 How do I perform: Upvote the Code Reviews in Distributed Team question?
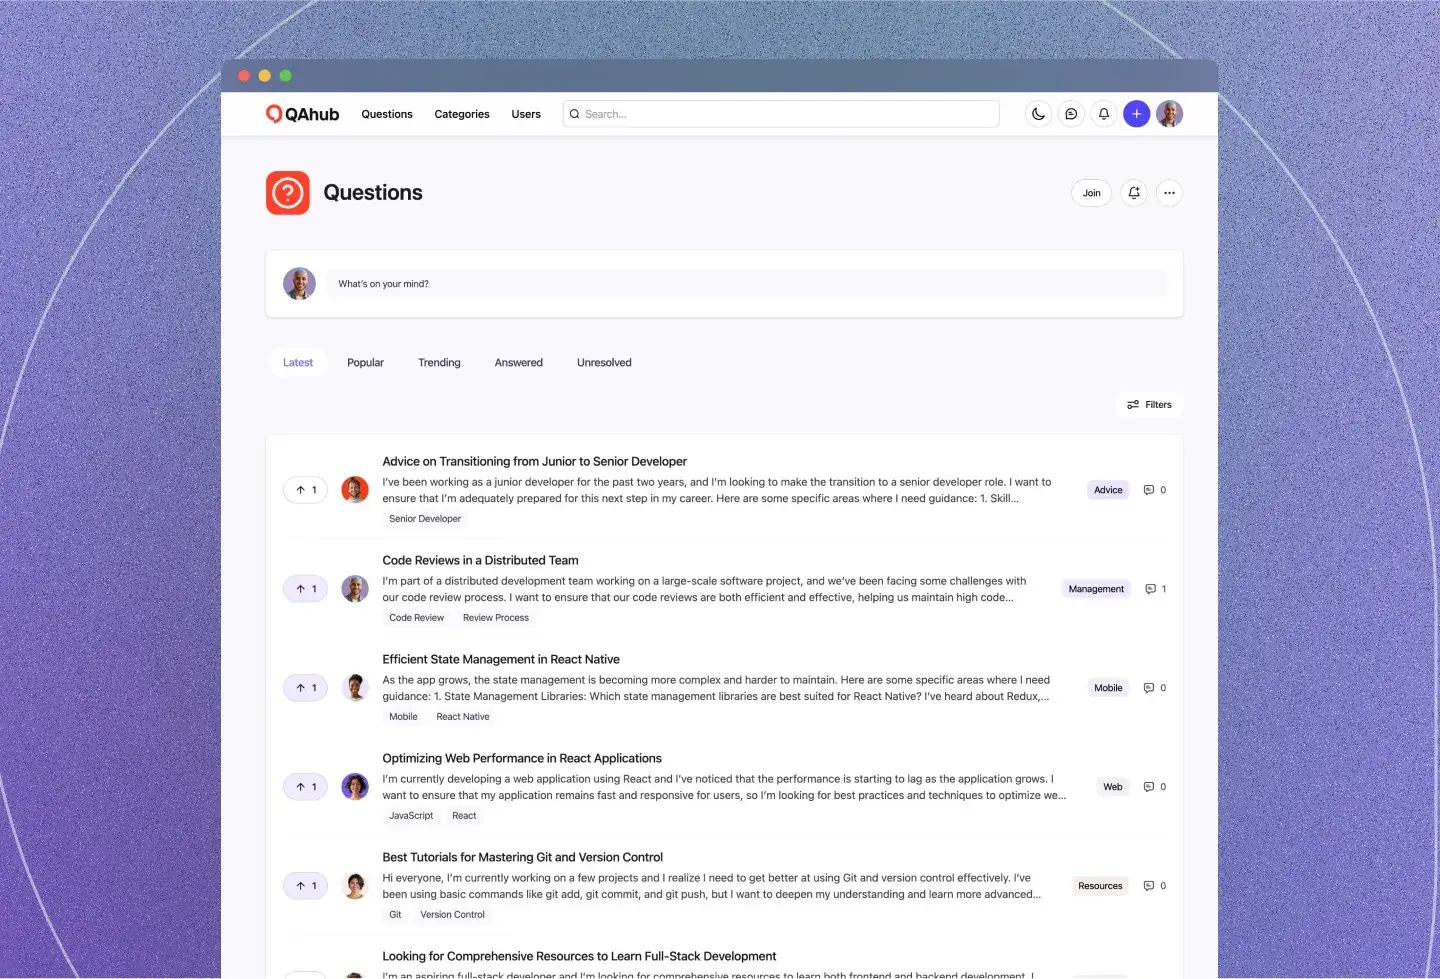306,589
